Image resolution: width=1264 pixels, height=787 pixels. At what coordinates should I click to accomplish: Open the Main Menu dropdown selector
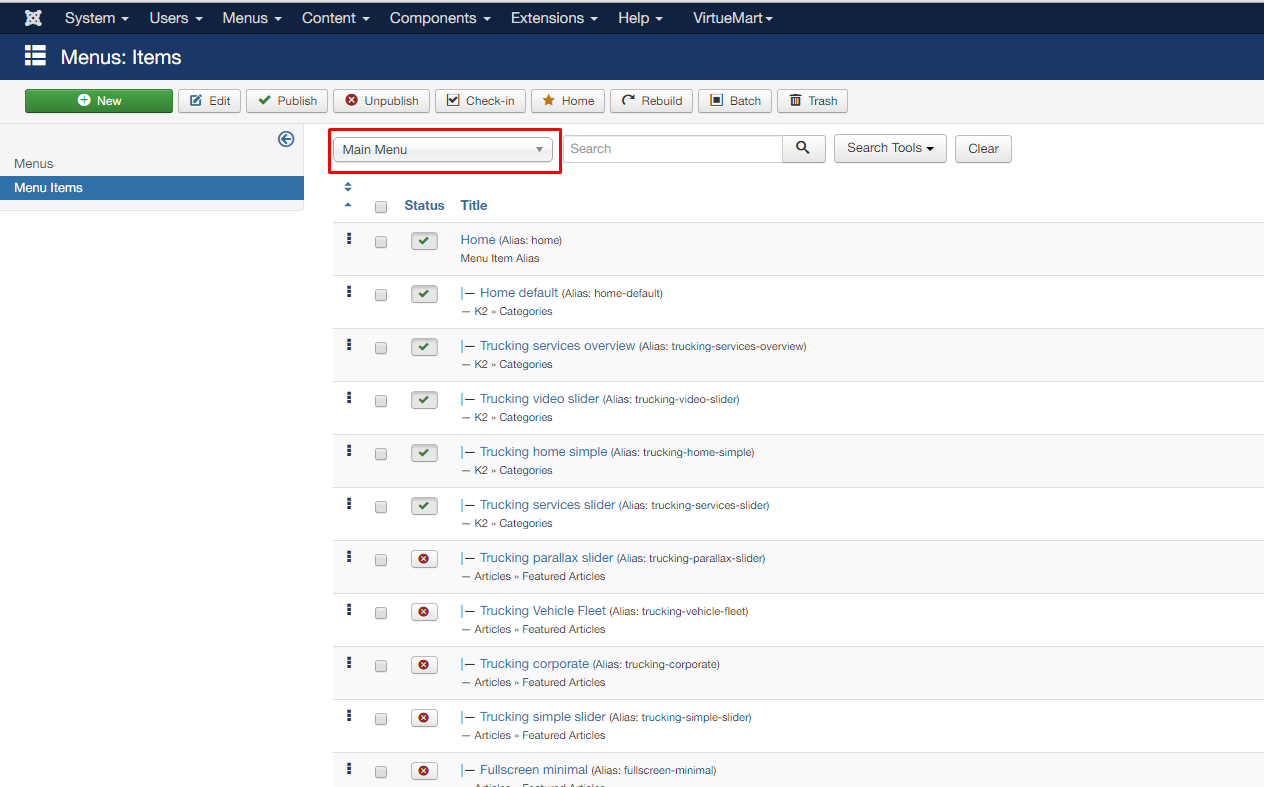click(x=443, y=150)
